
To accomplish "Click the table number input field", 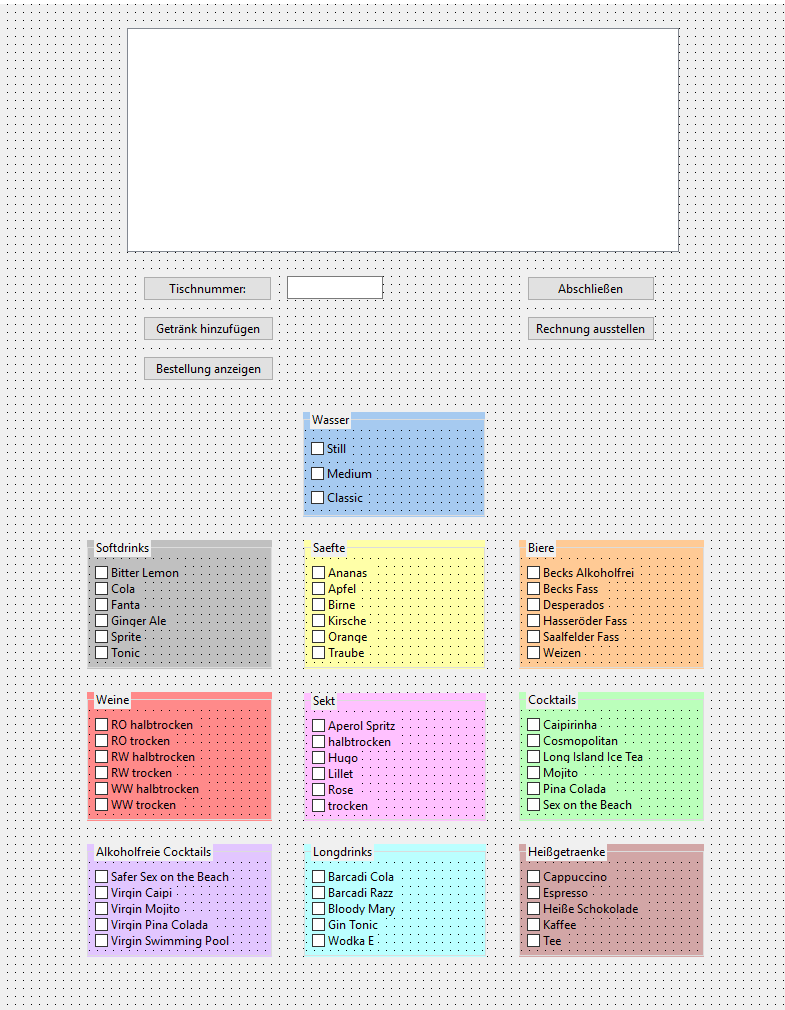I will [335, 288].
